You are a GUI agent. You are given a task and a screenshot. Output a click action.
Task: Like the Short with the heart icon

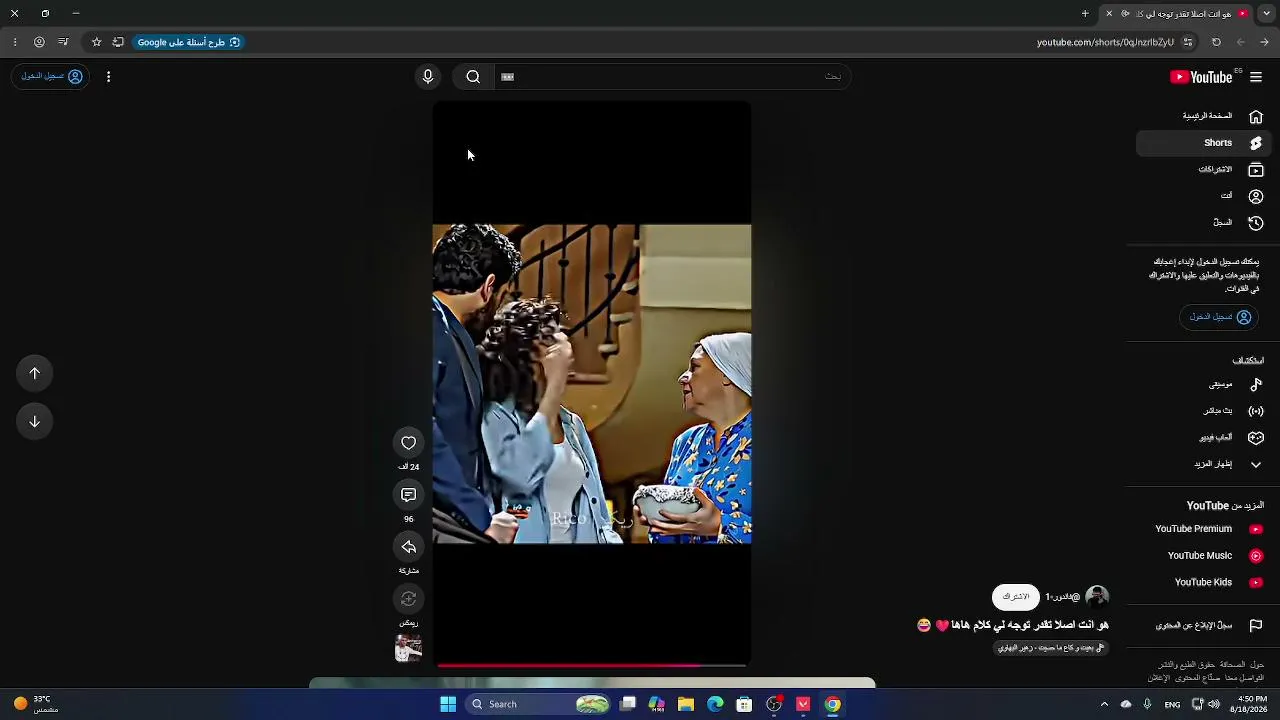(x=408, y=443)
